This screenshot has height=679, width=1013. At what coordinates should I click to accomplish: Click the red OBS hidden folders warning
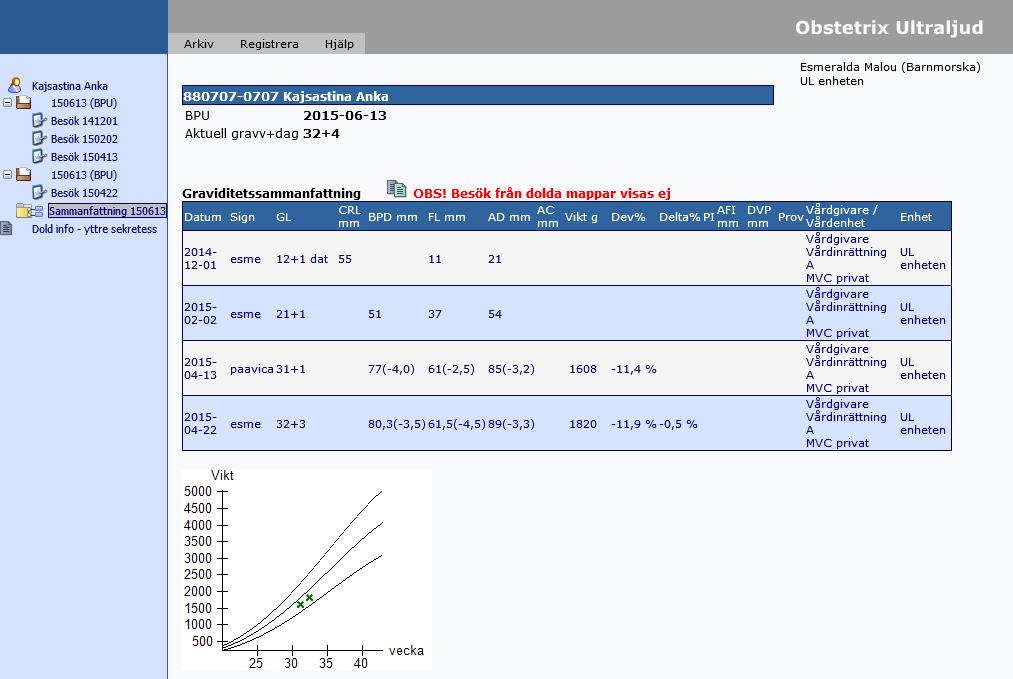coord(541,193)
